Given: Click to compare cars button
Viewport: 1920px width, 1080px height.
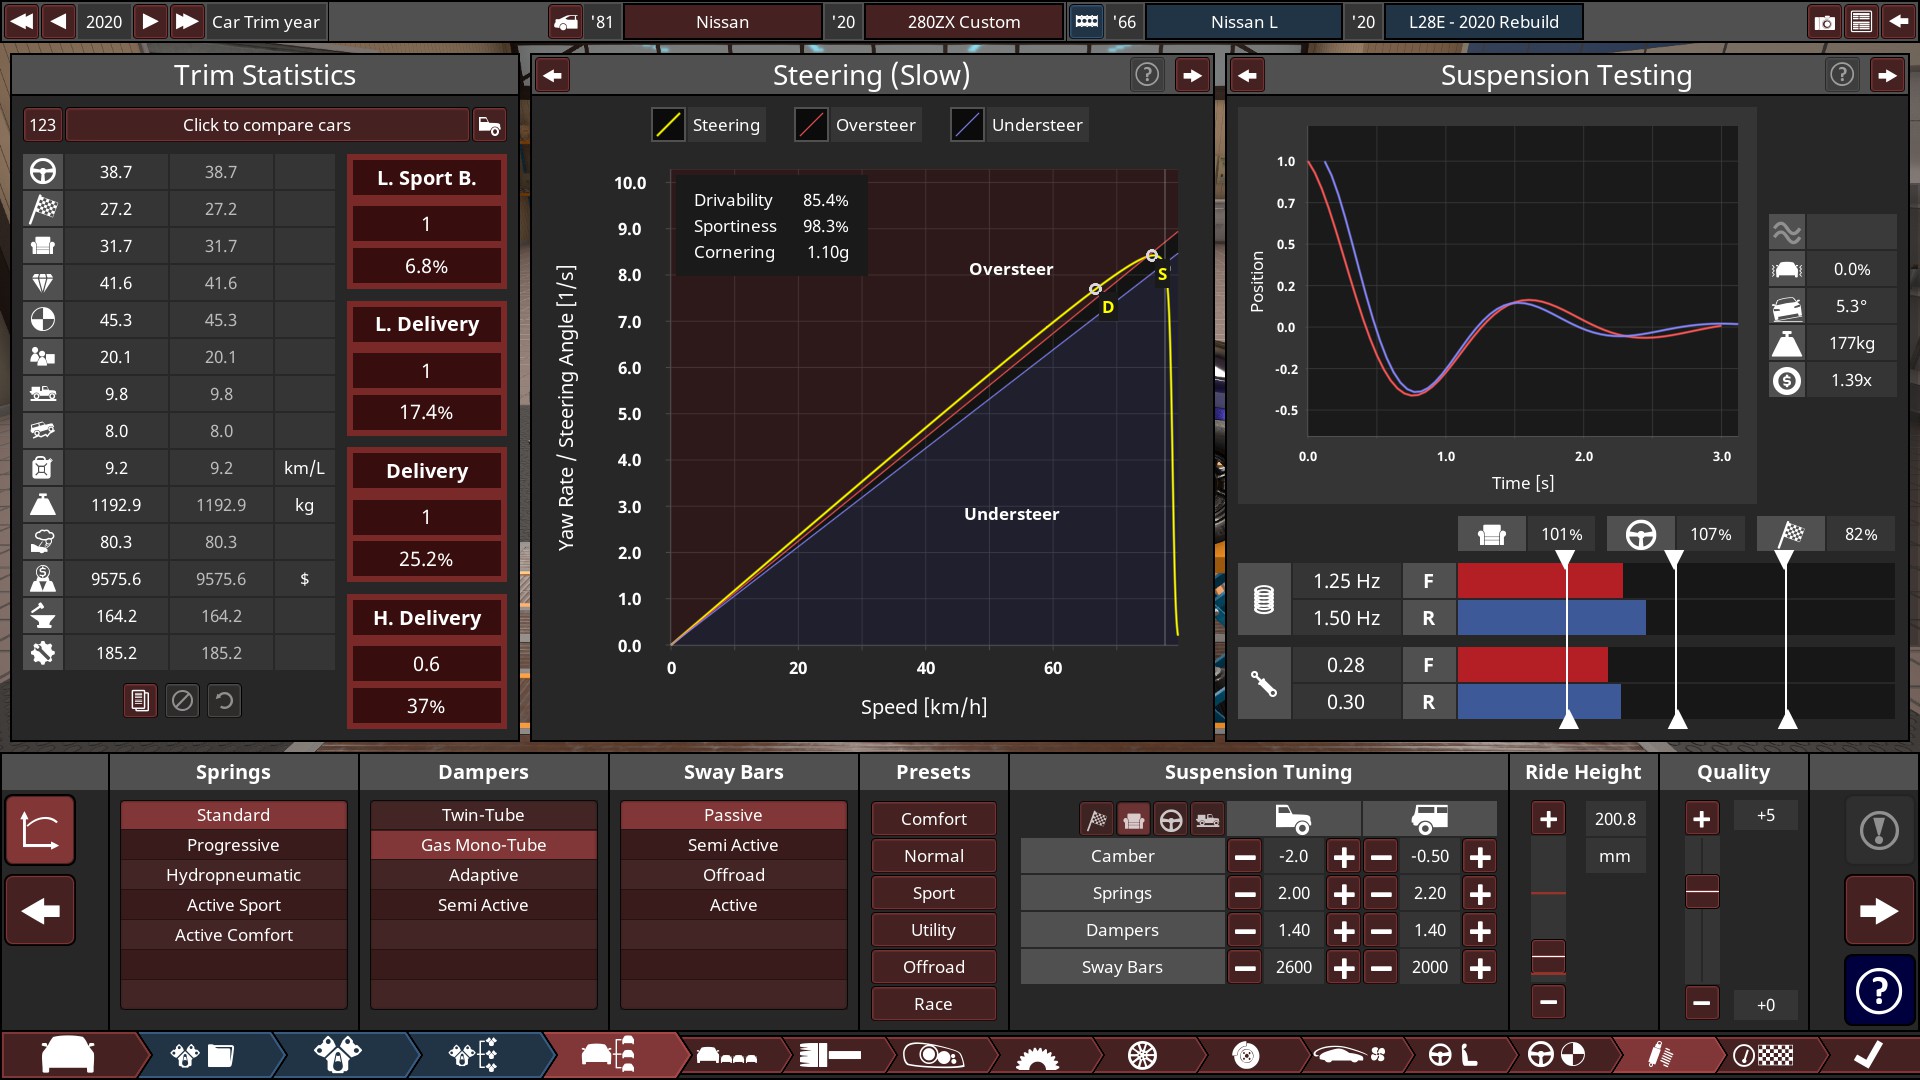Looking at the screenshot, I should (x=266, y=125).
